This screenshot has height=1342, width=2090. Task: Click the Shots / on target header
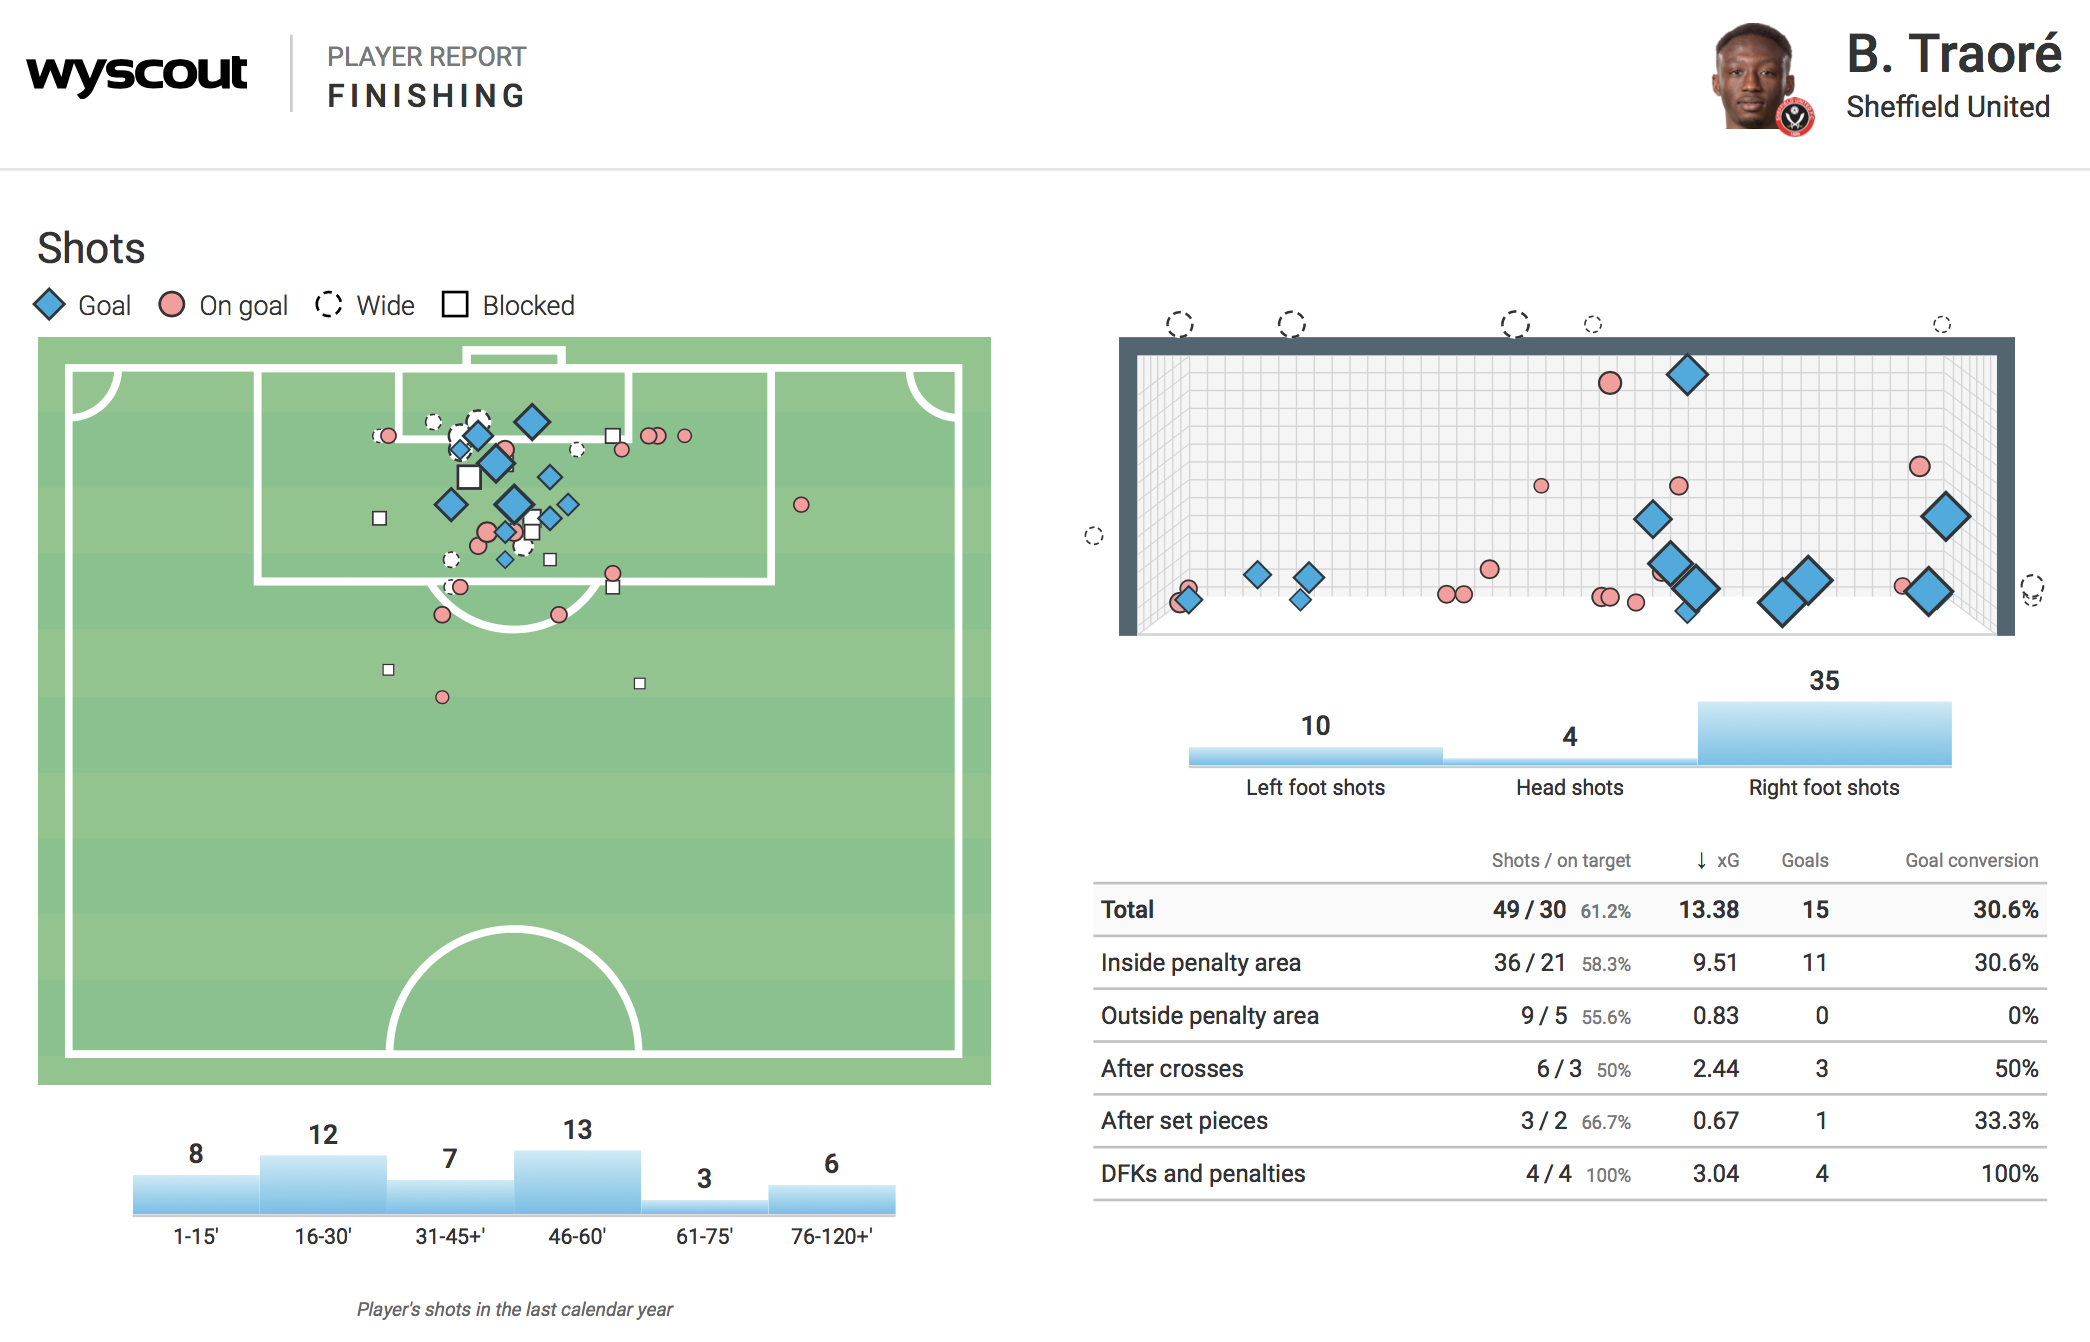pos(1560,861)
